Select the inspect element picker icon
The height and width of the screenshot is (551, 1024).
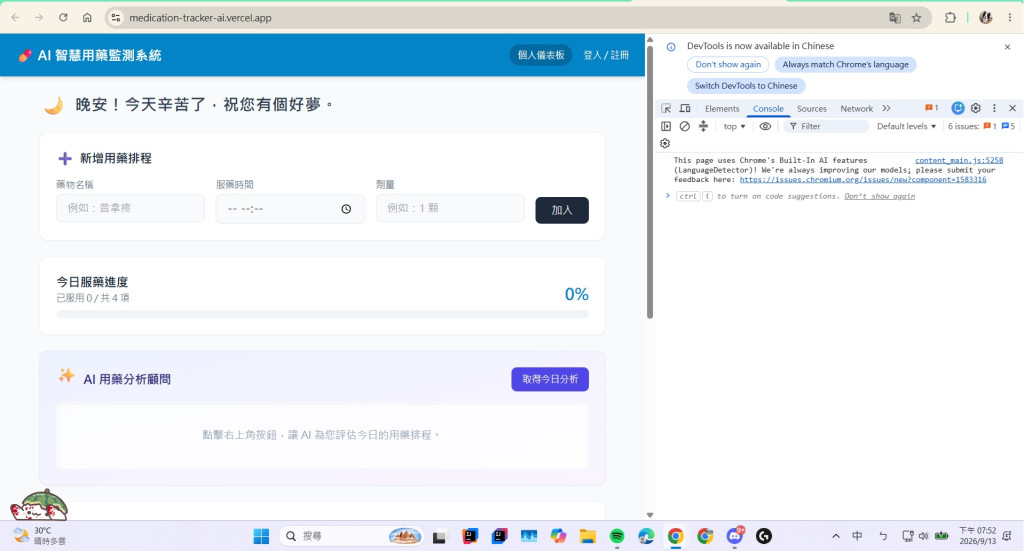666,108
